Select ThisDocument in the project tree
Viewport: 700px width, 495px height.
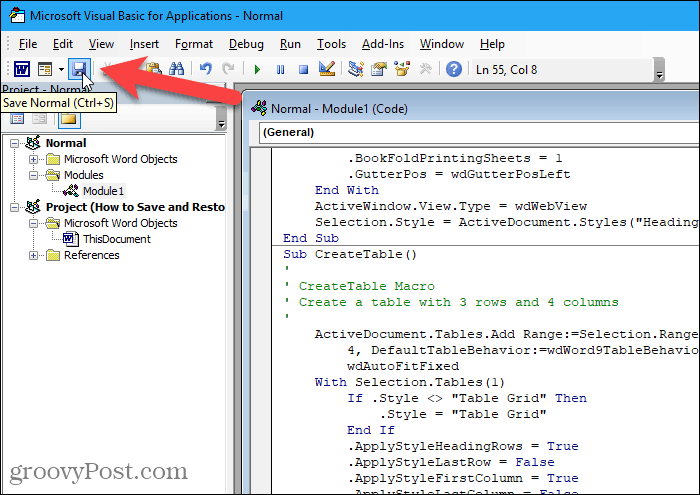(x=117, y=239)
